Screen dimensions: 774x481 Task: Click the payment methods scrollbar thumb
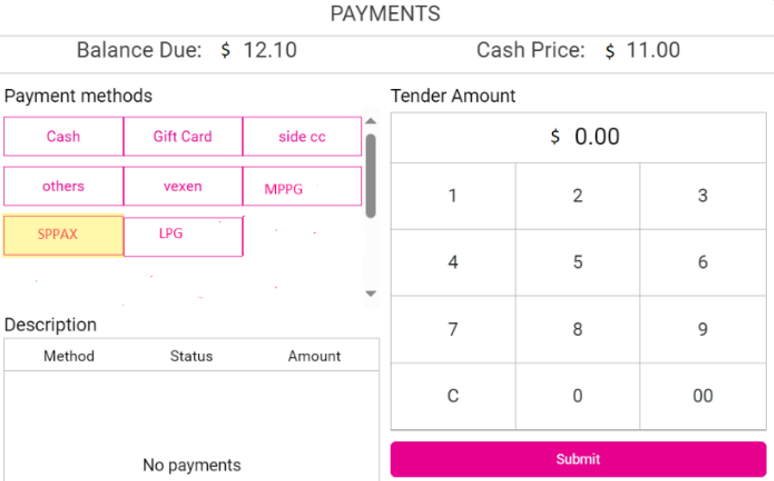pyautogui.click(x=371, y=175)
